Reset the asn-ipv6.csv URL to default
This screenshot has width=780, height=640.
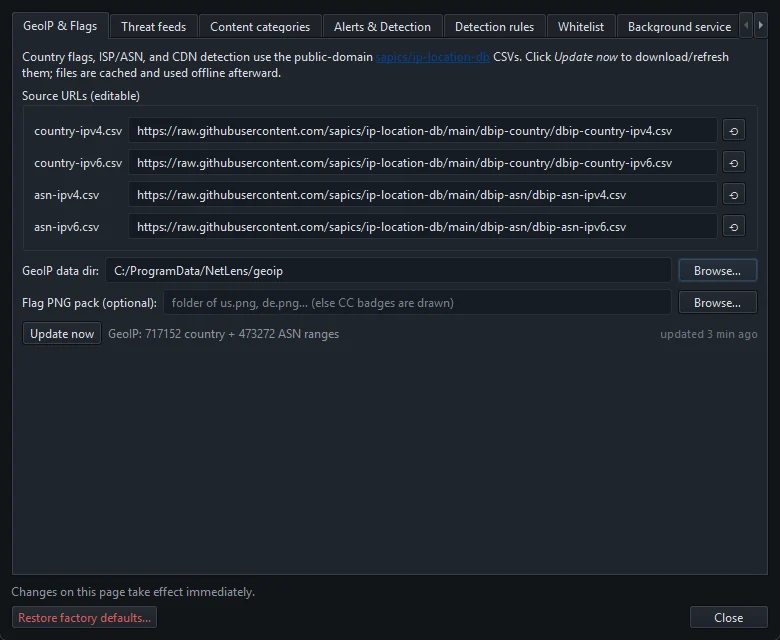733,227
